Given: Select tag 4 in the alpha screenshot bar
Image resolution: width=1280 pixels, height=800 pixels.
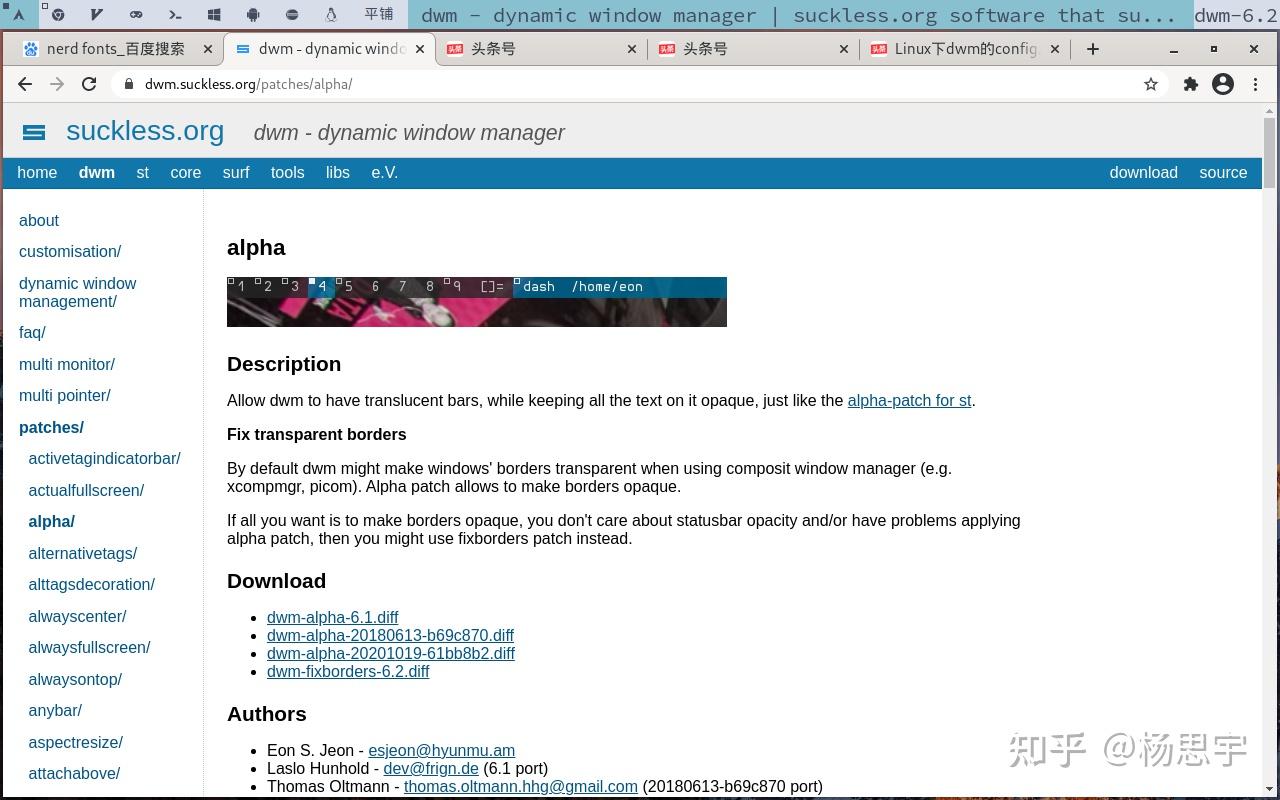Looking at the screenshot, I should pyautogui.click(x=320, y=287).
